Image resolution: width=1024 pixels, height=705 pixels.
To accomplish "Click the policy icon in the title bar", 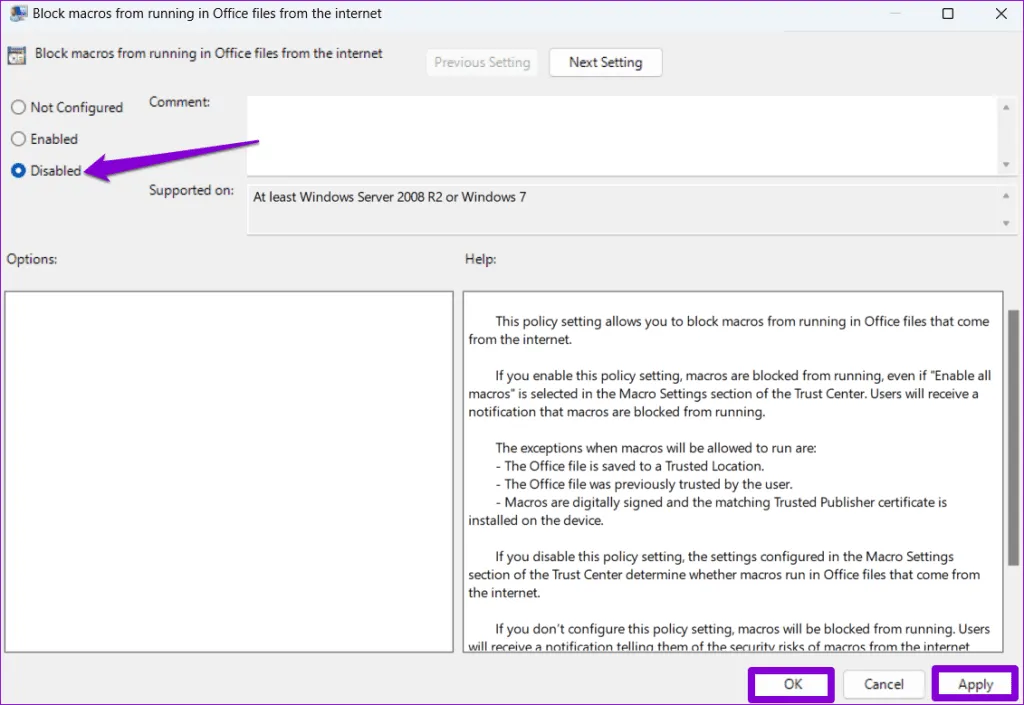I will (x=18, y=14).
